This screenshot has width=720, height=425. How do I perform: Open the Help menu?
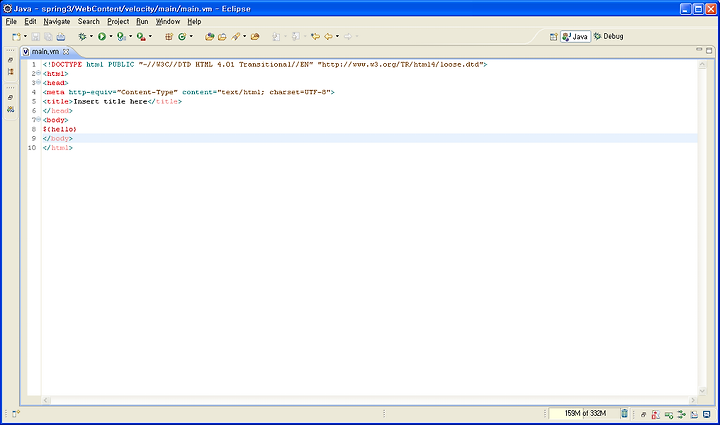194,22
